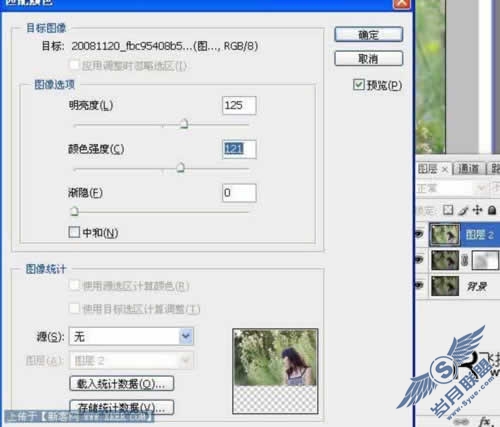This screenshot has height=427, width=500.
Task: Hide the masked middle layer
Action: click(419, 260)
